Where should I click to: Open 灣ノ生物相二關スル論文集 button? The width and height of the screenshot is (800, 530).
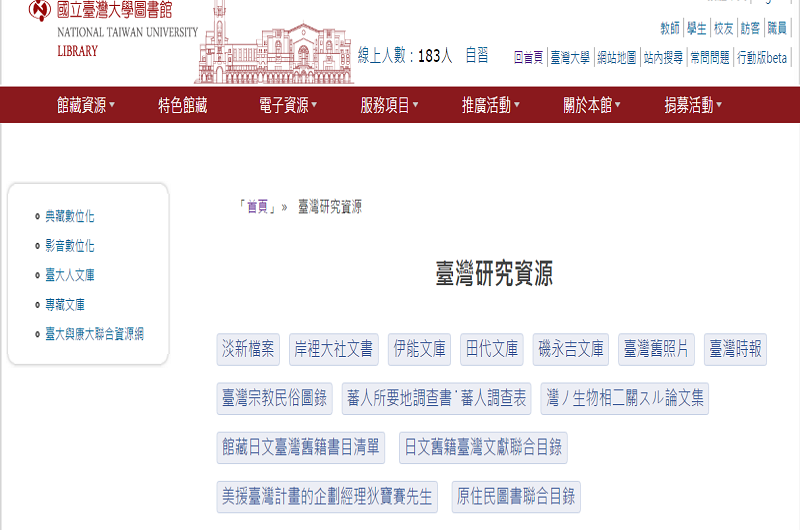pyautogui.click(x=624, y=398)
